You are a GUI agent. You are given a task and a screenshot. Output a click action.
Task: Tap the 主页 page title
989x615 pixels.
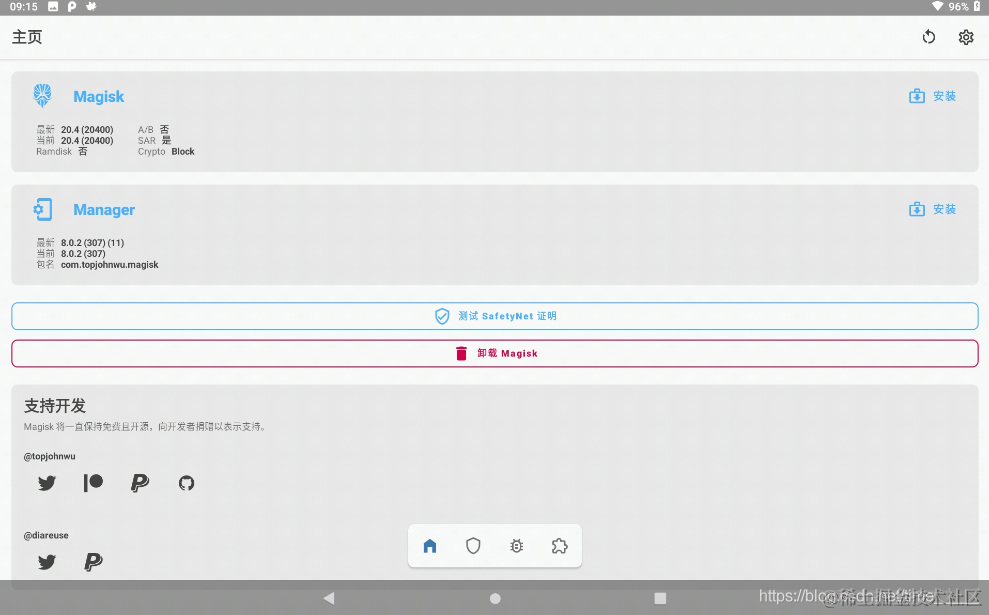tap(27, 37)
